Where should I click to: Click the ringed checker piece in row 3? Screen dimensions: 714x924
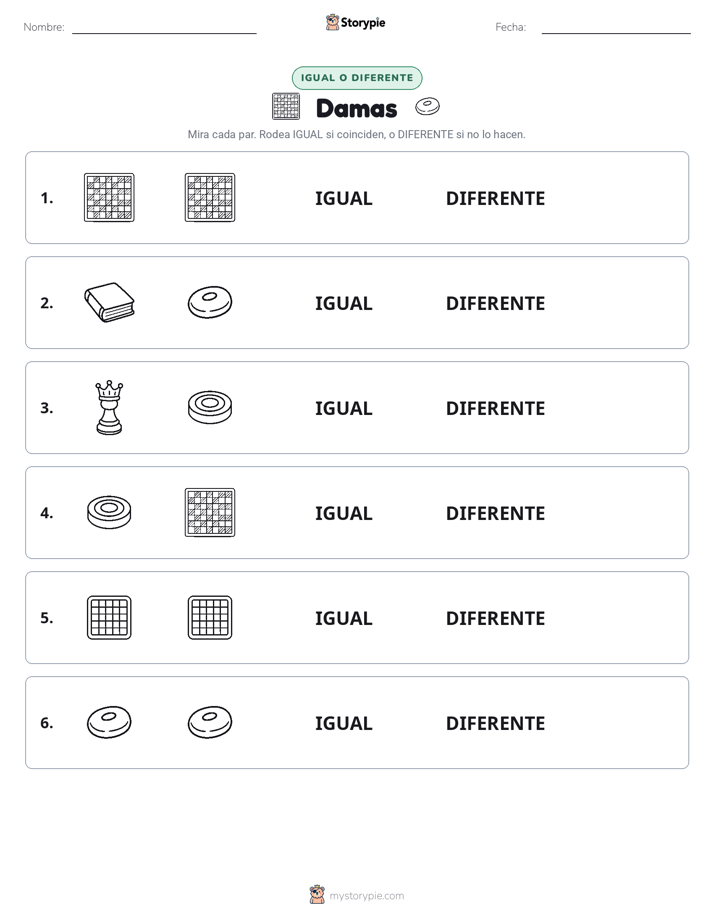coord(210,407)
